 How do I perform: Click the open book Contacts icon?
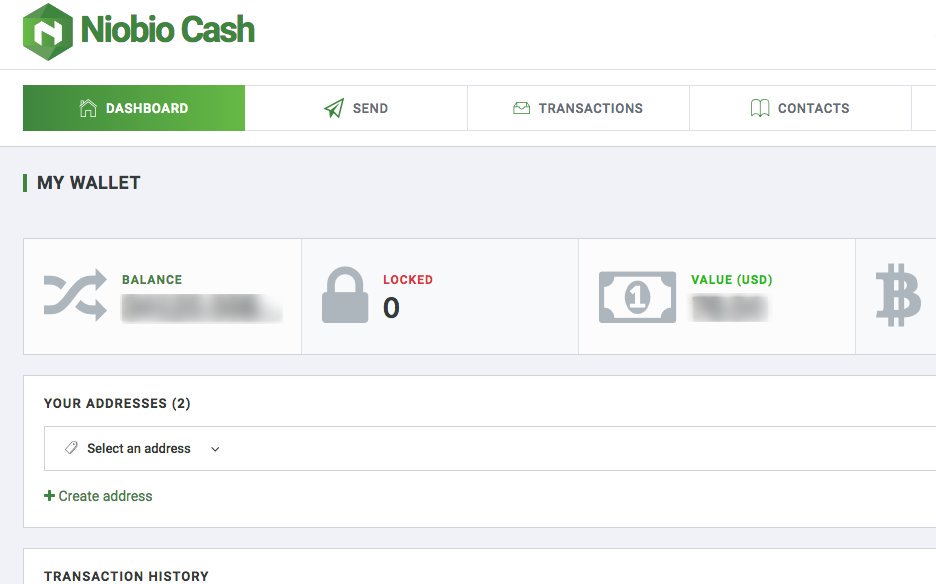click(x=759, y=108)
